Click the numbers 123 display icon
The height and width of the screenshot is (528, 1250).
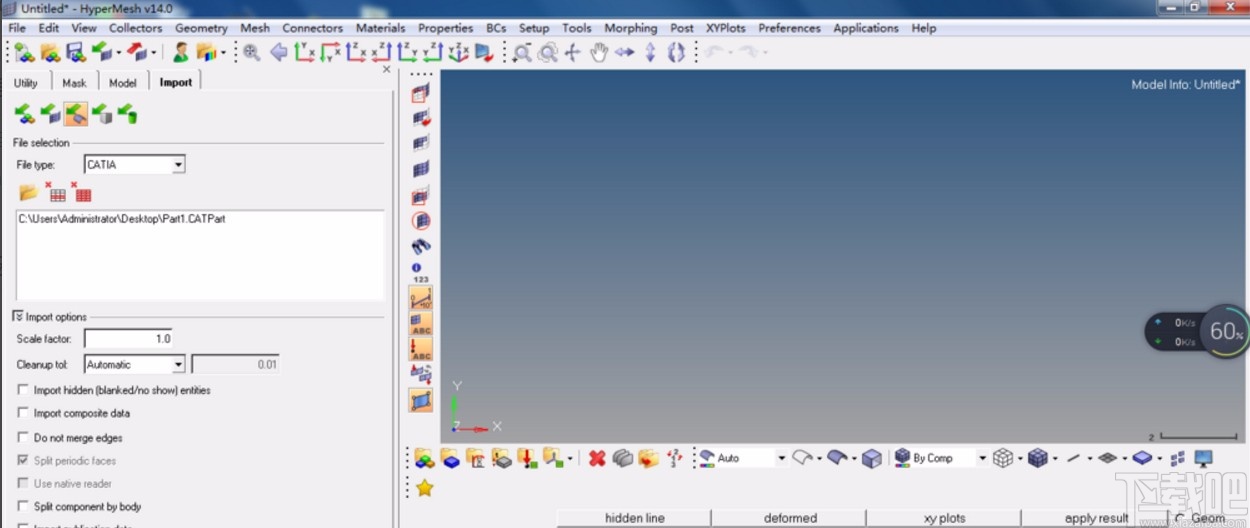(420, 272)
